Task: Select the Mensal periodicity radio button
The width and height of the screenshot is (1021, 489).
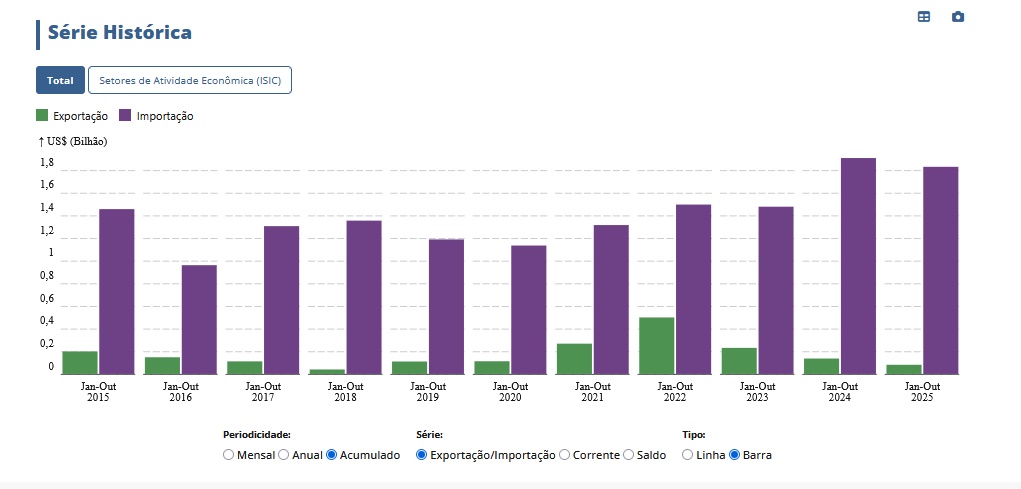Action: [x=229, y=455]
